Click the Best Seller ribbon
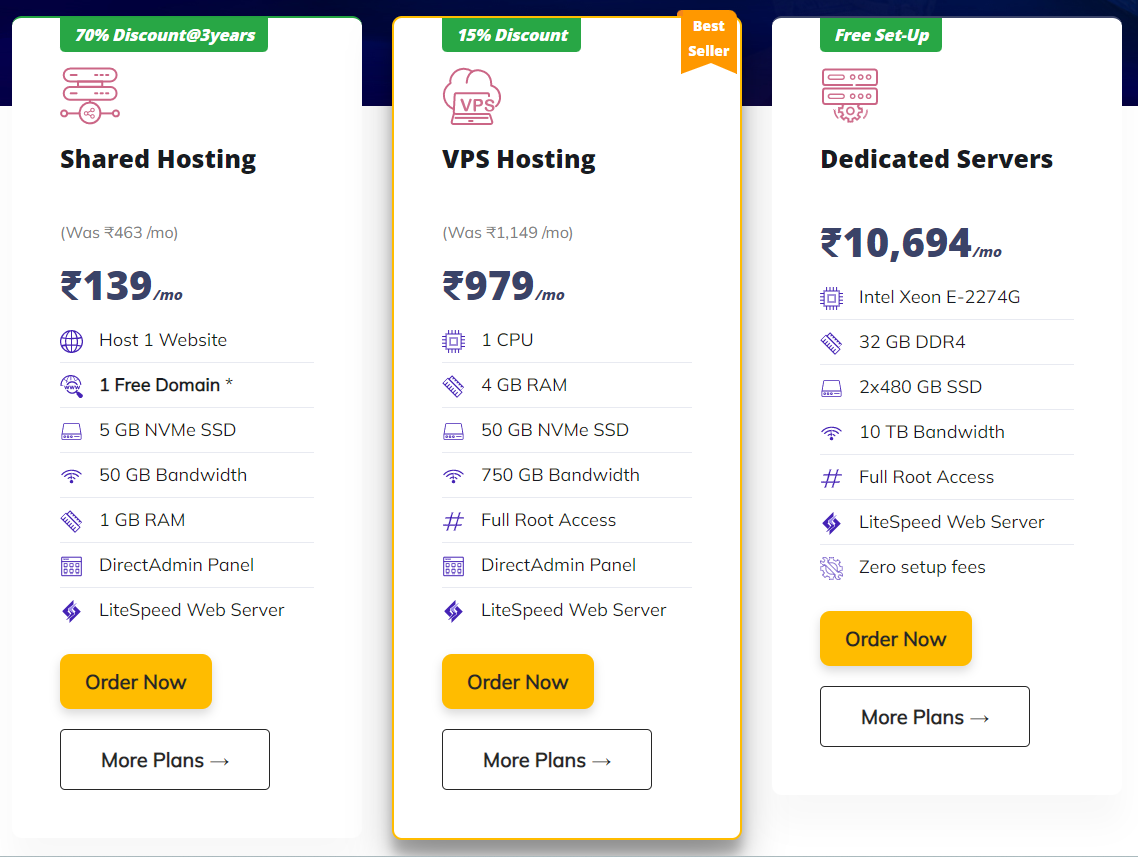 (x=708, y=40)
